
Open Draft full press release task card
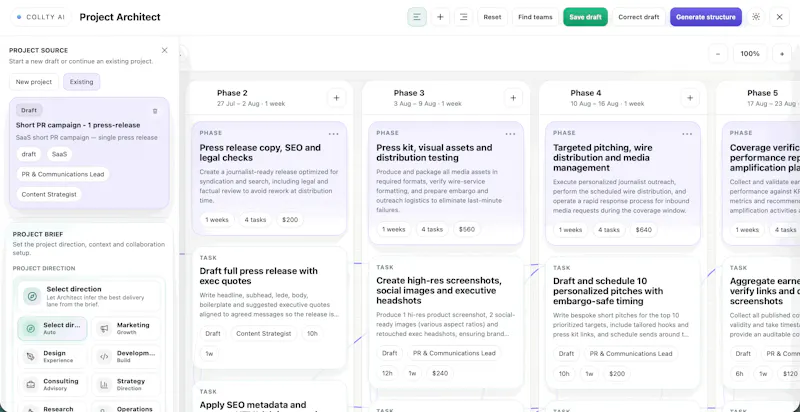tap(269, 307)
